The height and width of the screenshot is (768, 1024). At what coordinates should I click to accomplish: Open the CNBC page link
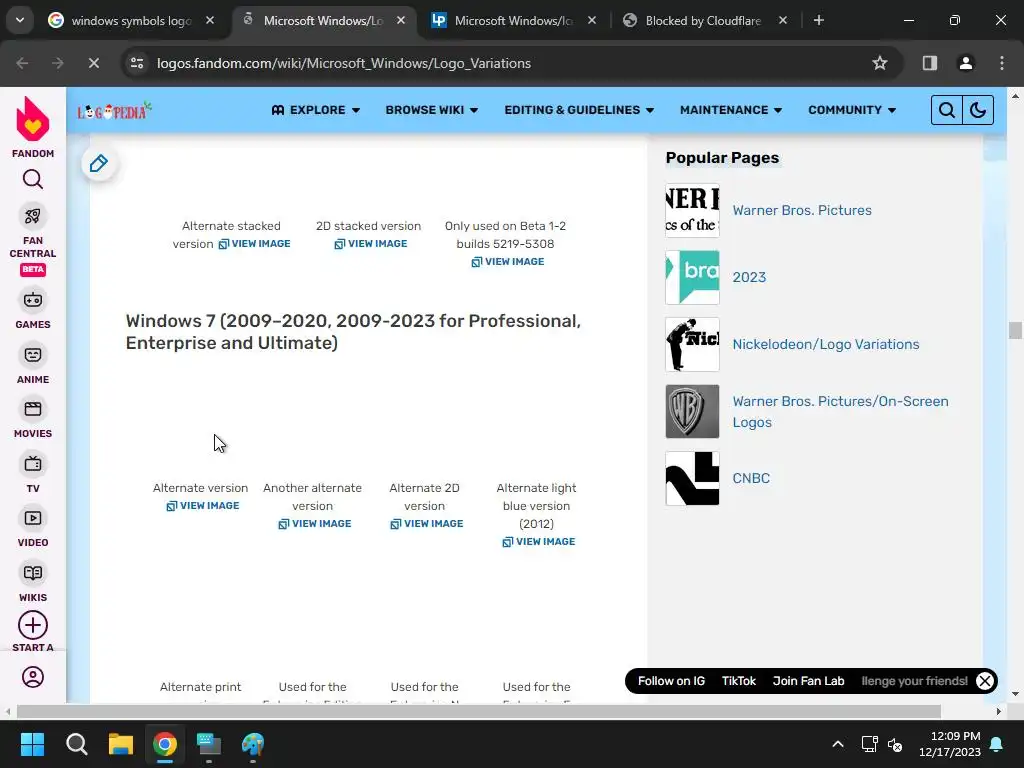pyautogui.click(x=751, y=478)
